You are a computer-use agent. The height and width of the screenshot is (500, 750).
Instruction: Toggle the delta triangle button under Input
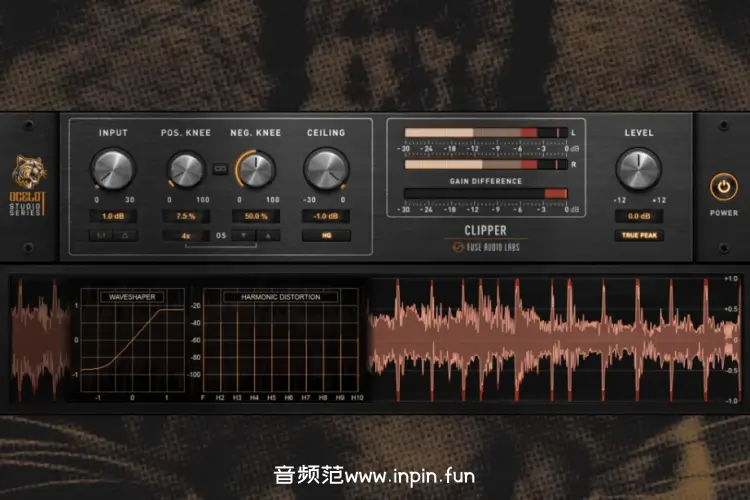point(125,235)
